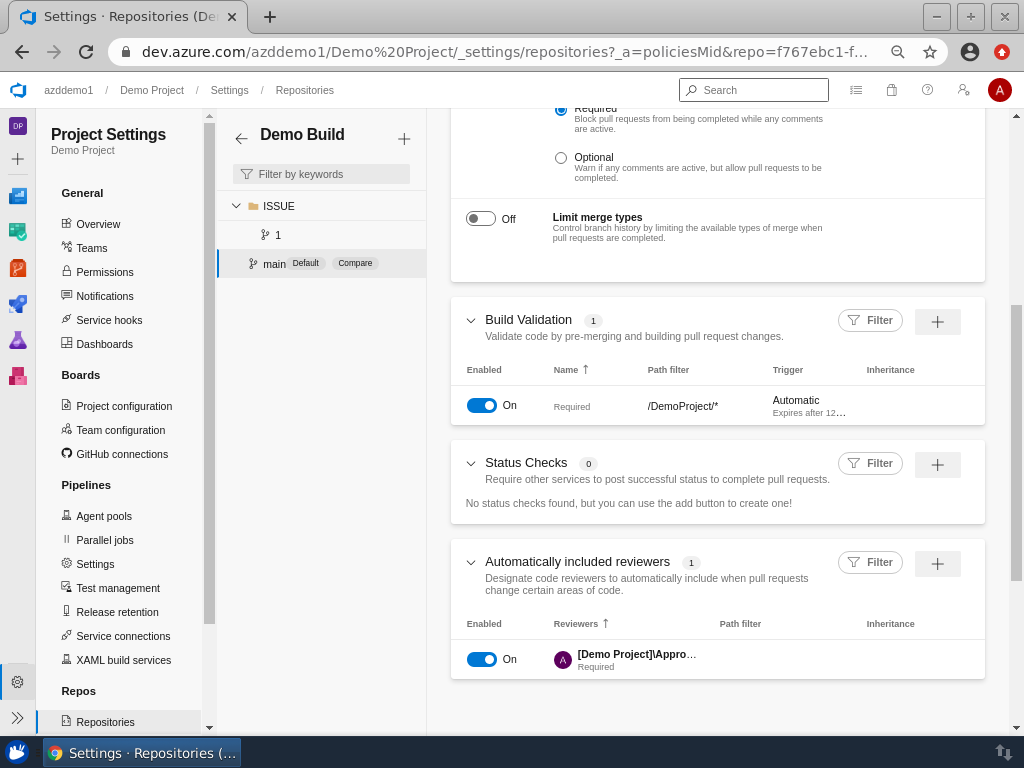1024x768 pixels.
Task: Open Pipelines icon in left rail
Action: [x=18, y=304]
